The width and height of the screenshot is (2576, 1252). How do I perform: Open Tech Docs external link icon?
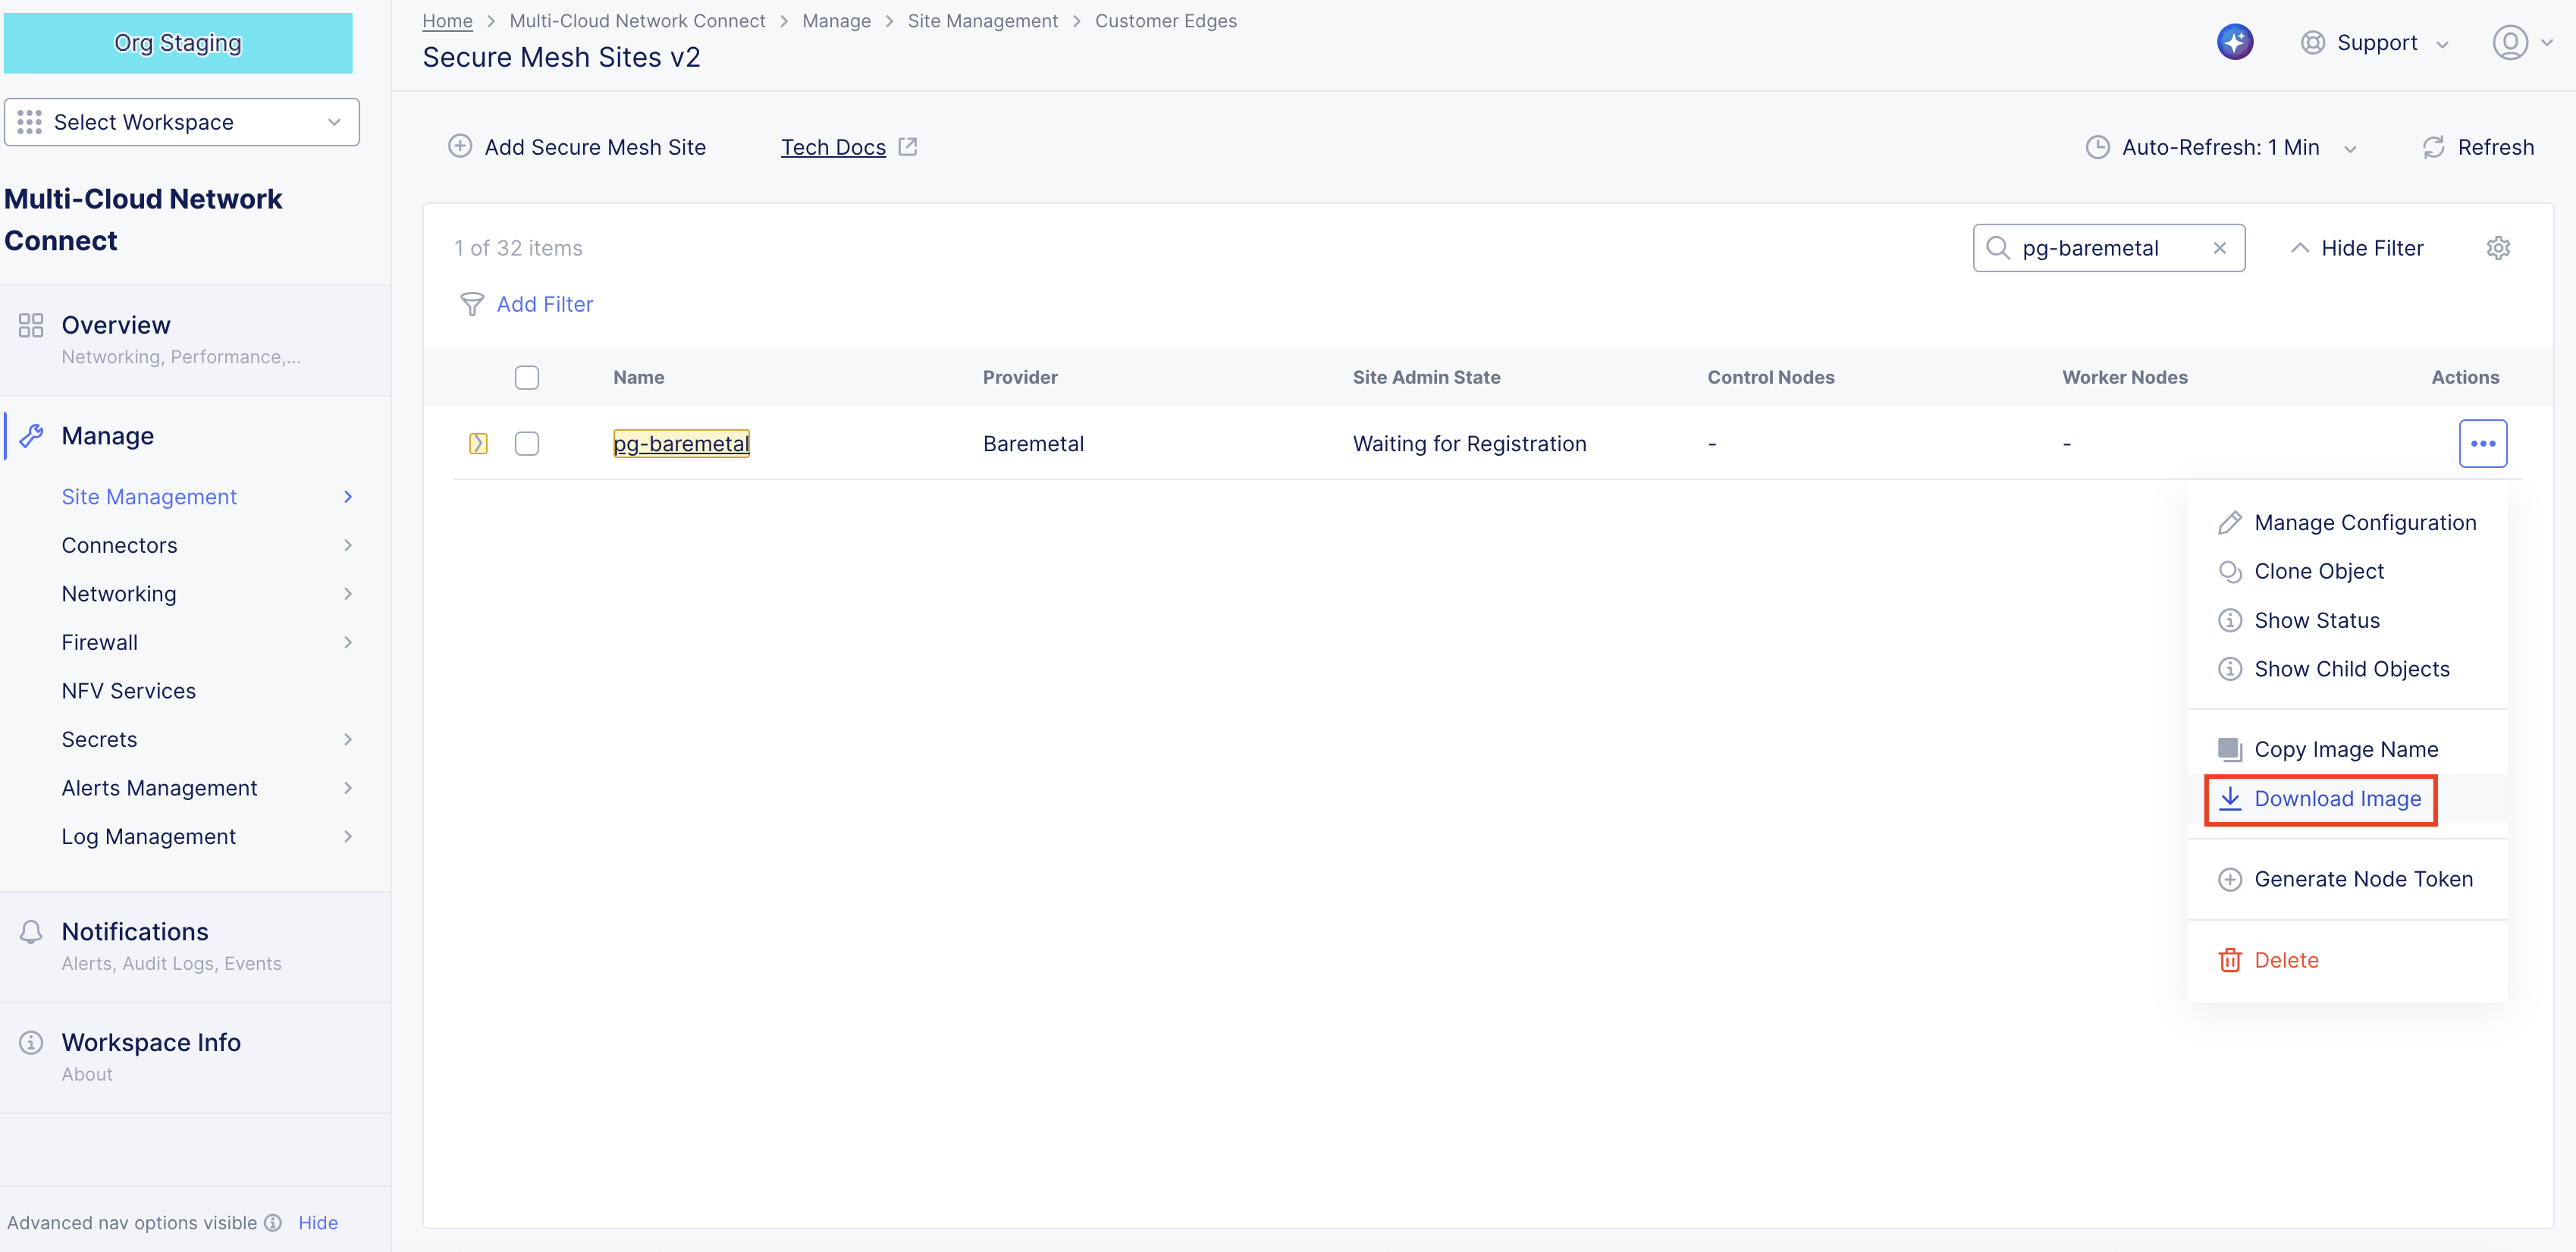pos(907,147)
